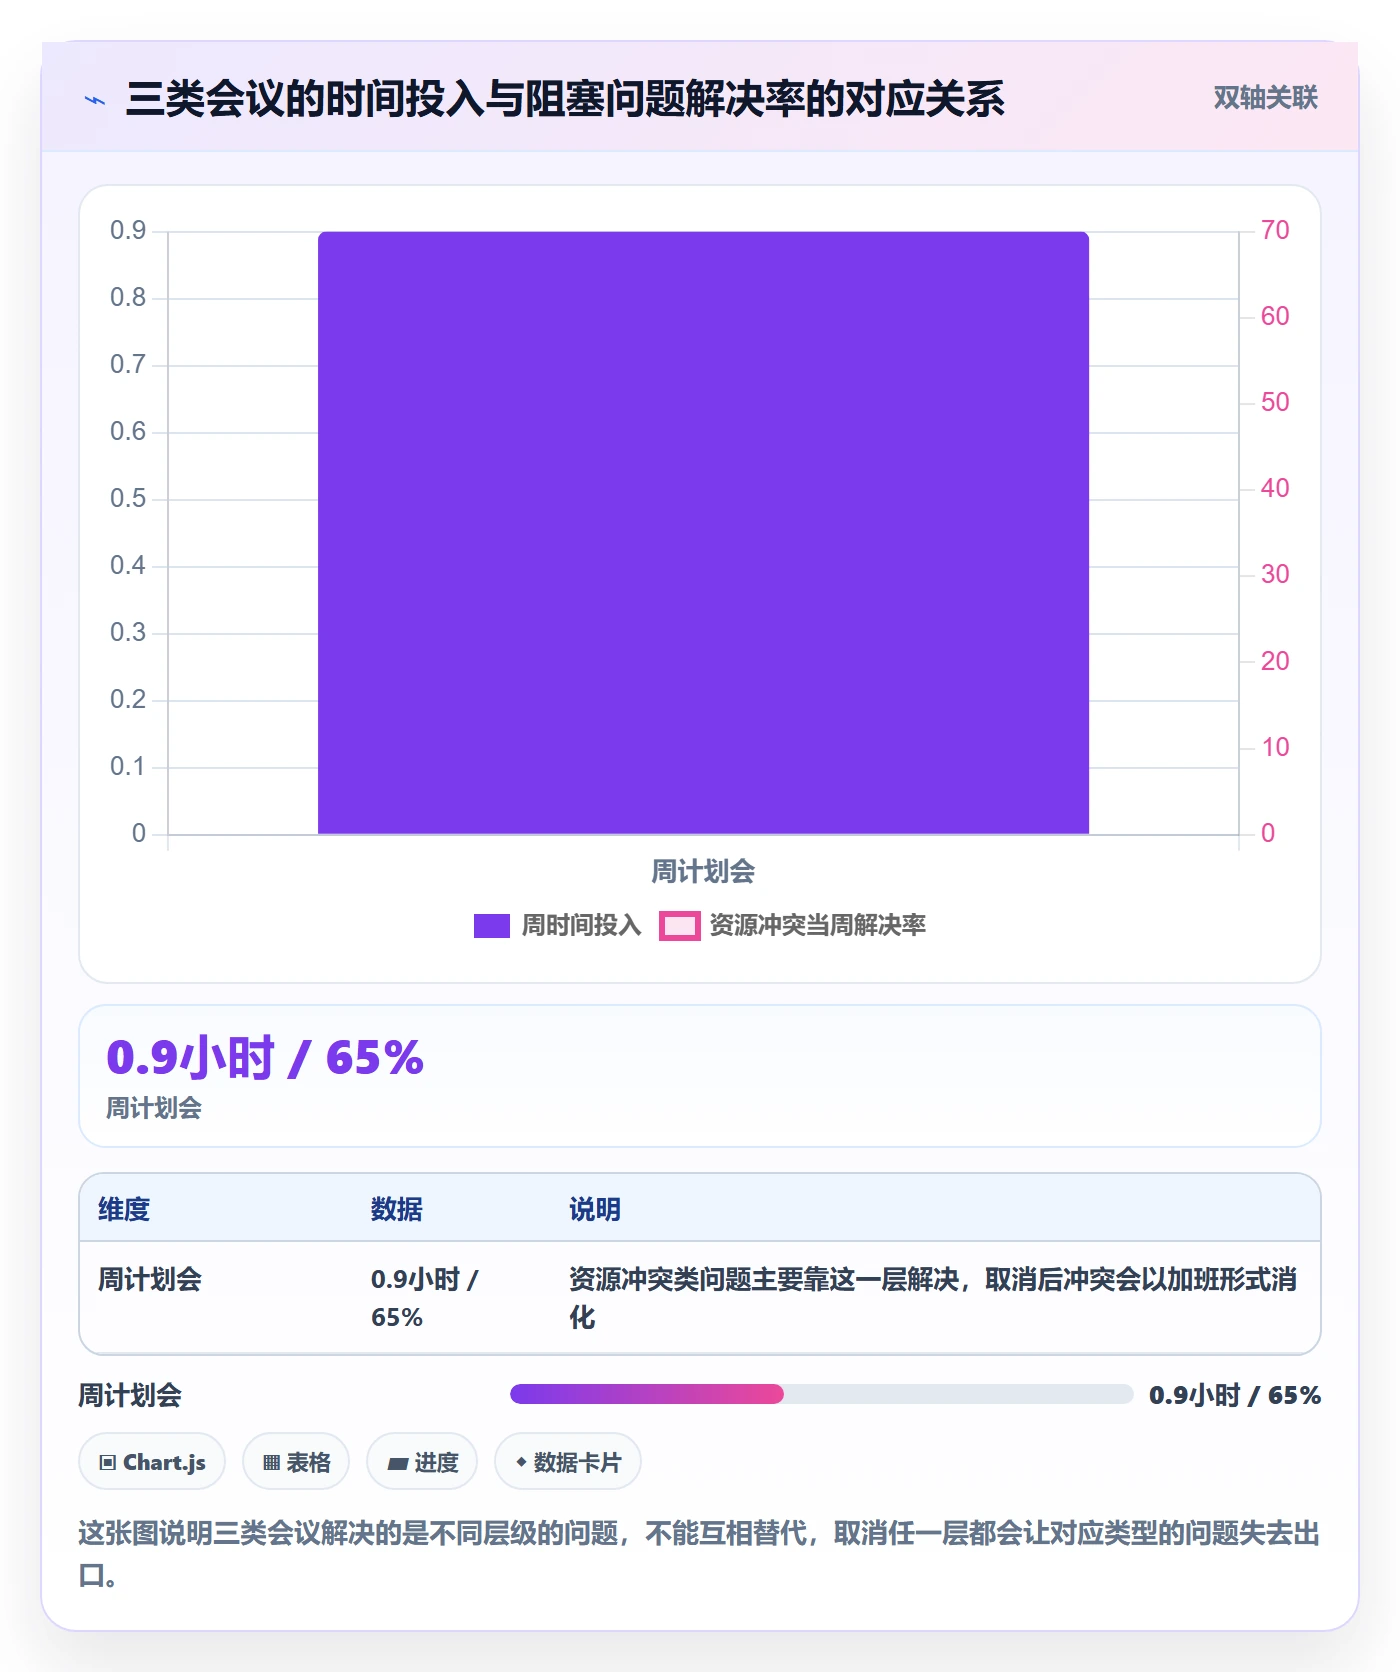
Task: Select the 数据卡片 chip
Action: click(x=568, y=1462)
